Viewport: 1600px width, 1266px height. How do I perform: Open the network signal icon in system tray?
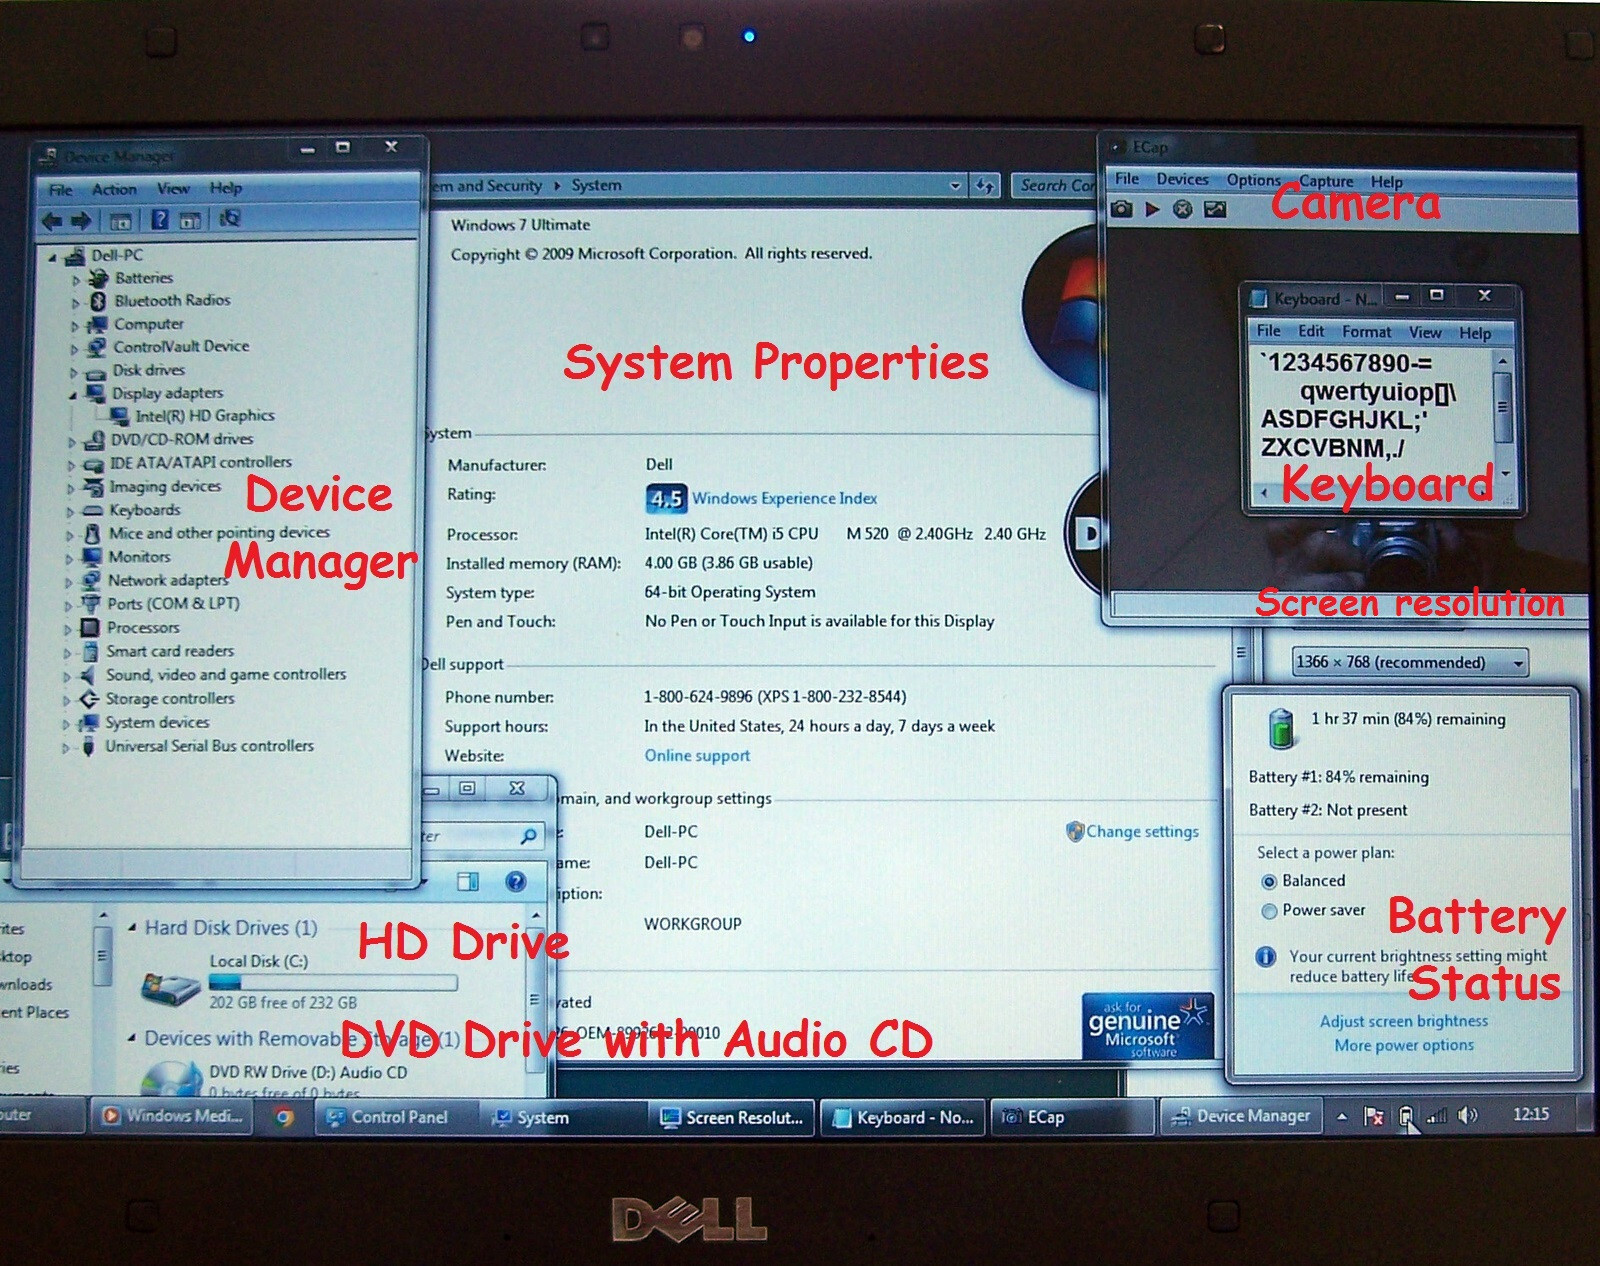tap(1436, 1116)
